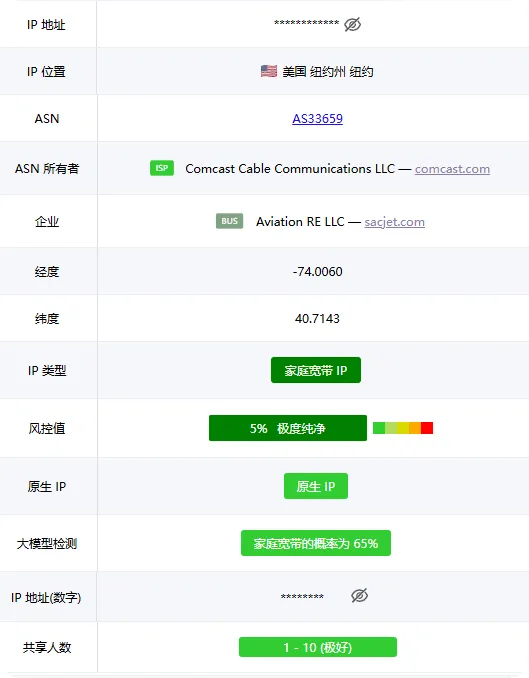529x678 pixels.
Task: Open the sacjet.com link
Action: pos(394,222)
